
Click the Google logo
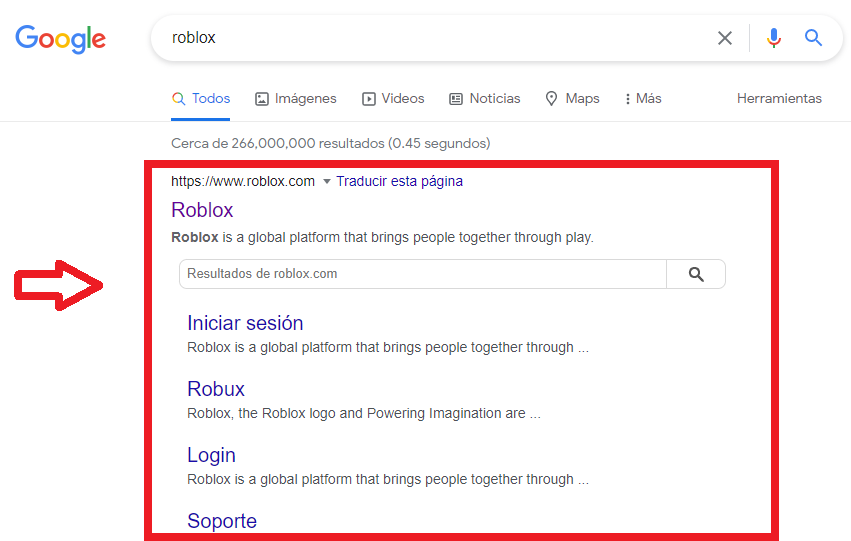click(60, 39)
